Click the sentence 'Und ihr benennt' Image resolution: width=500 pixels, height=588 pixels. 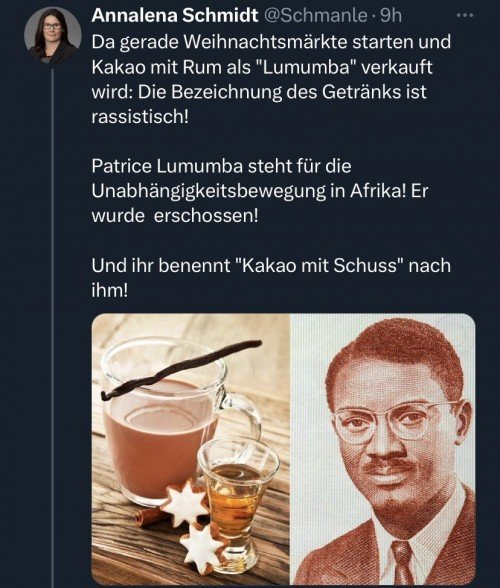pos(271,278)
